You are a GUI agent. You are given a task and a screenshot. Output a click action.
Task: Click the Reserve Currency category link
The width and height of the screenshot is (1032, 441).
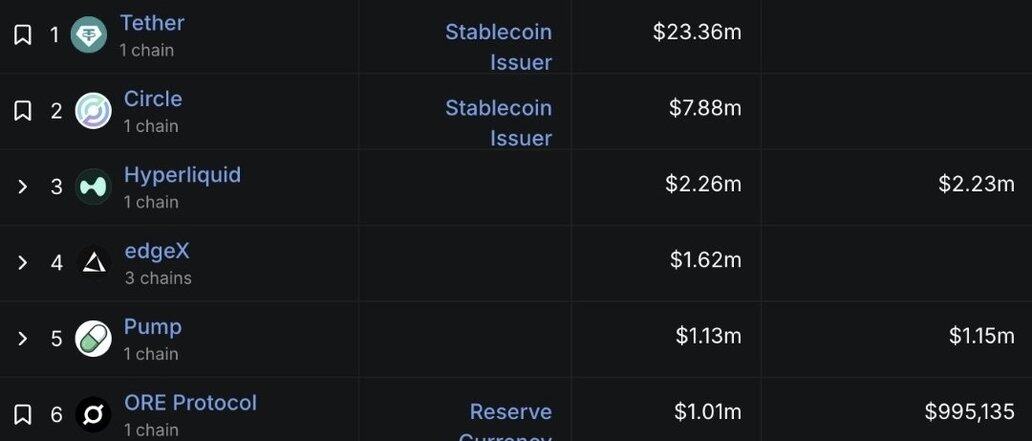pyautogui.click(x=510, y=413)
